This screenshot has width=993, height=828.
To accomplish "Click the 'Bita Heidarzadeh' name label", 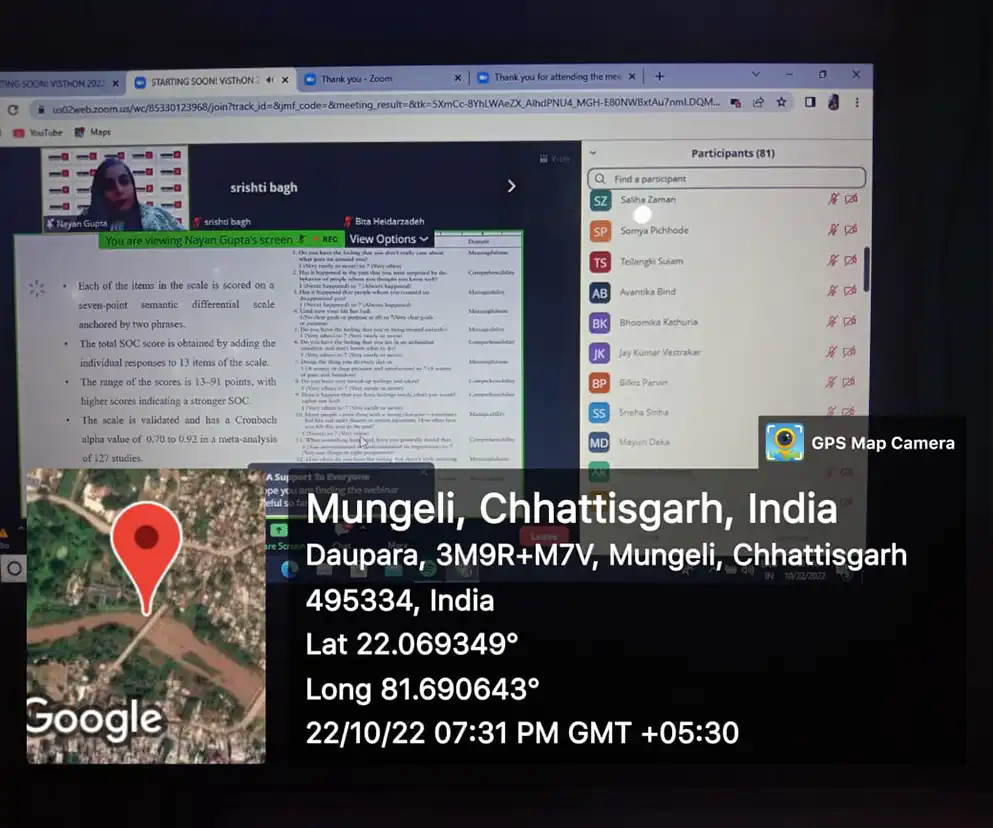I will click(x=389, y=221).
